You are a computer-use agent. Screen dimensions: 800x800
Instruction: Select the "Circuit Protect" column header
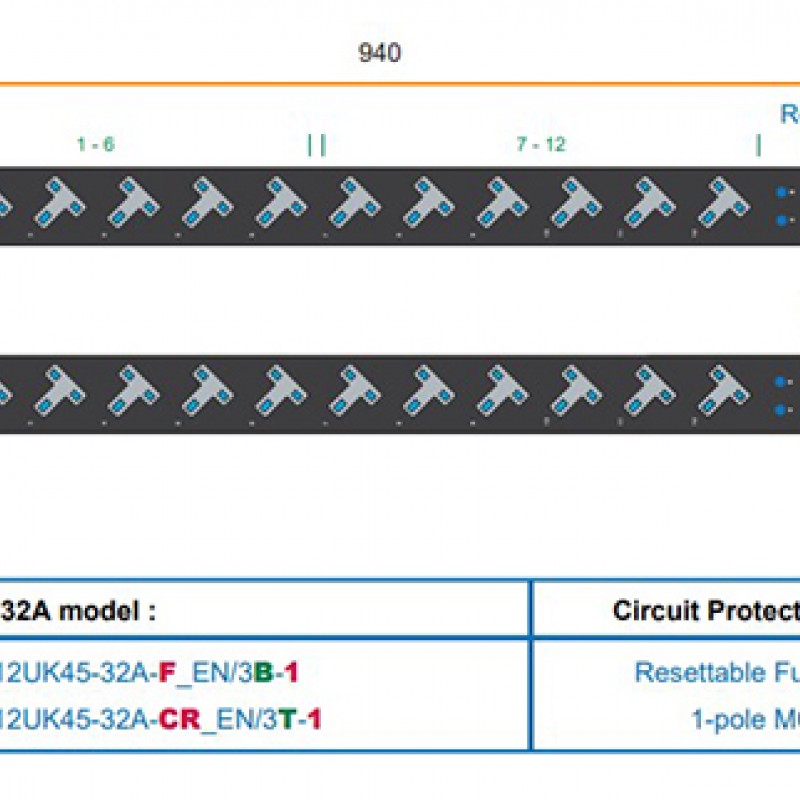click(x=705, y=610)
